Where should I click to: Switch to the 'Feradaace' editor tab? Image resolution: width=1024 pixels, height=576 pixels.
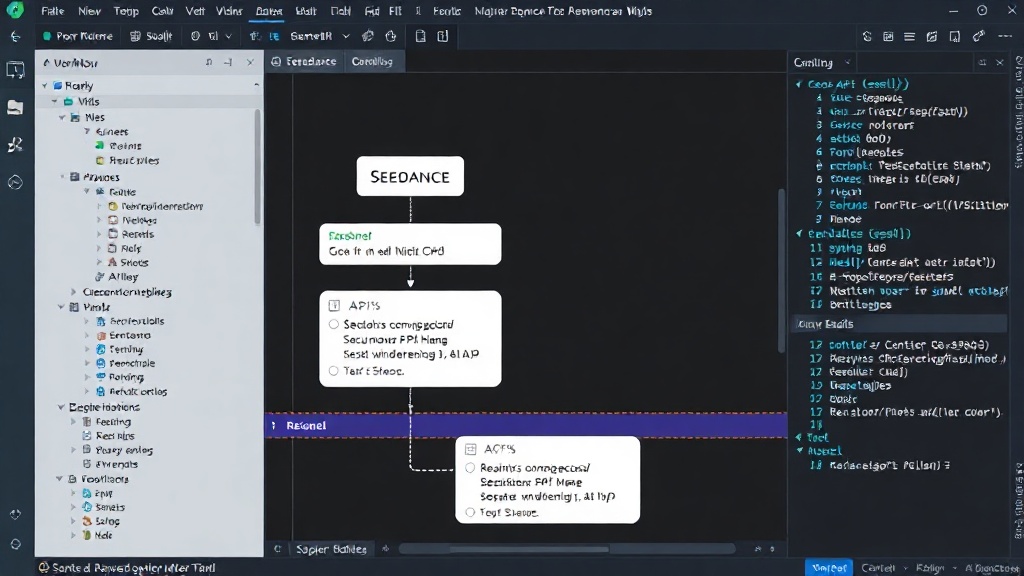(304, 61)
